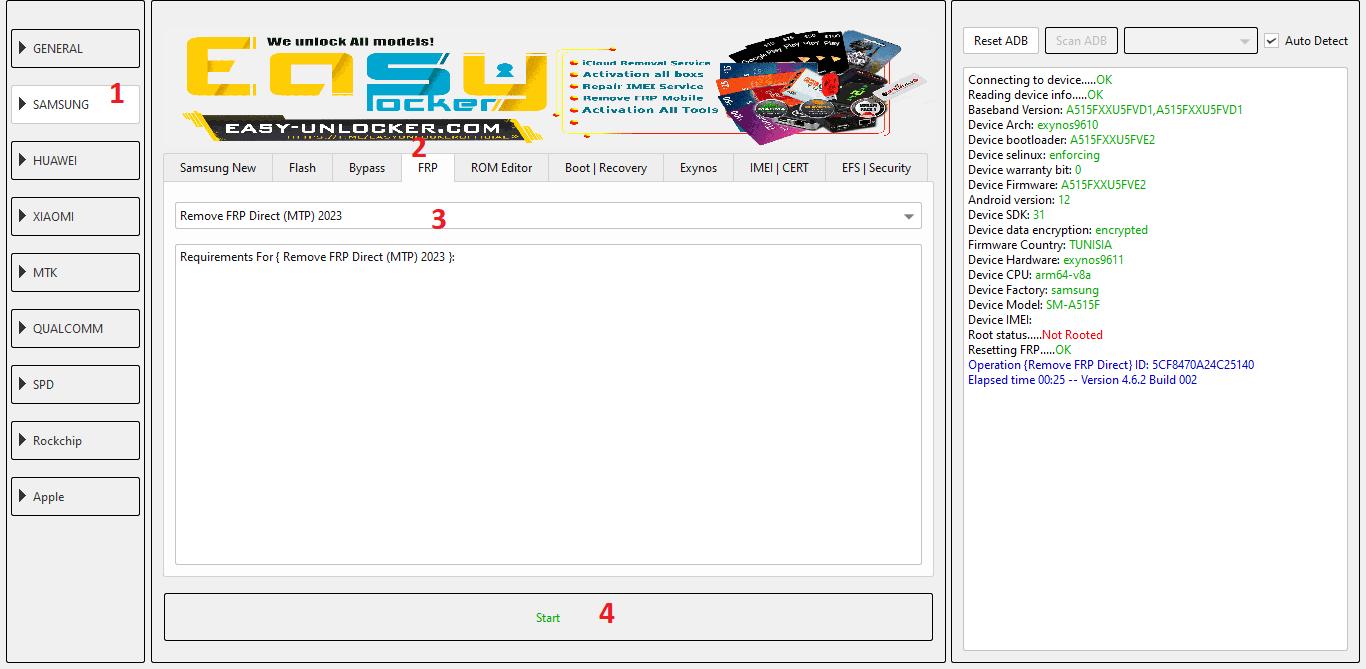Viewport: 1366px width, 669px height.
Task: Toggle the Auto Detect checkbox
Action: click(x=1271, y=41)
